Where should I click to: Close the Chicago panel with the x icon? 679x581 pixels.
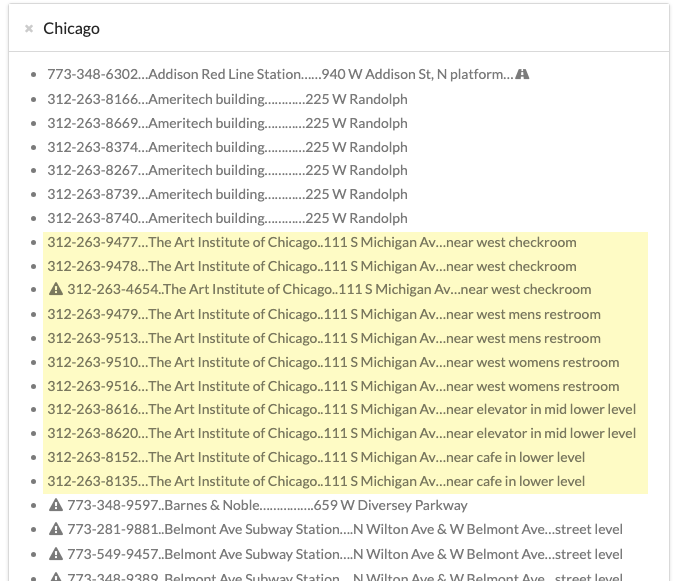(29, 29)
